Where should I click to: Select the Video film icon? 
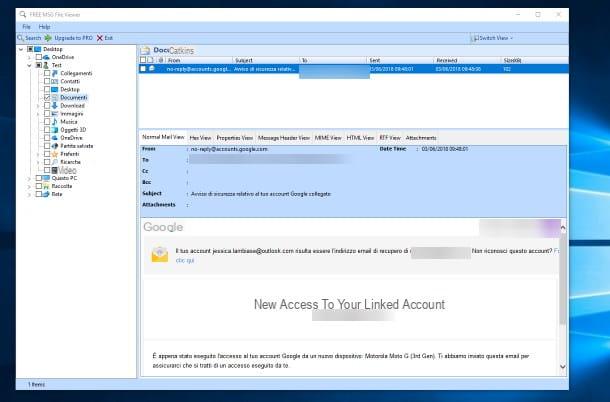click(x=55, y=170)
